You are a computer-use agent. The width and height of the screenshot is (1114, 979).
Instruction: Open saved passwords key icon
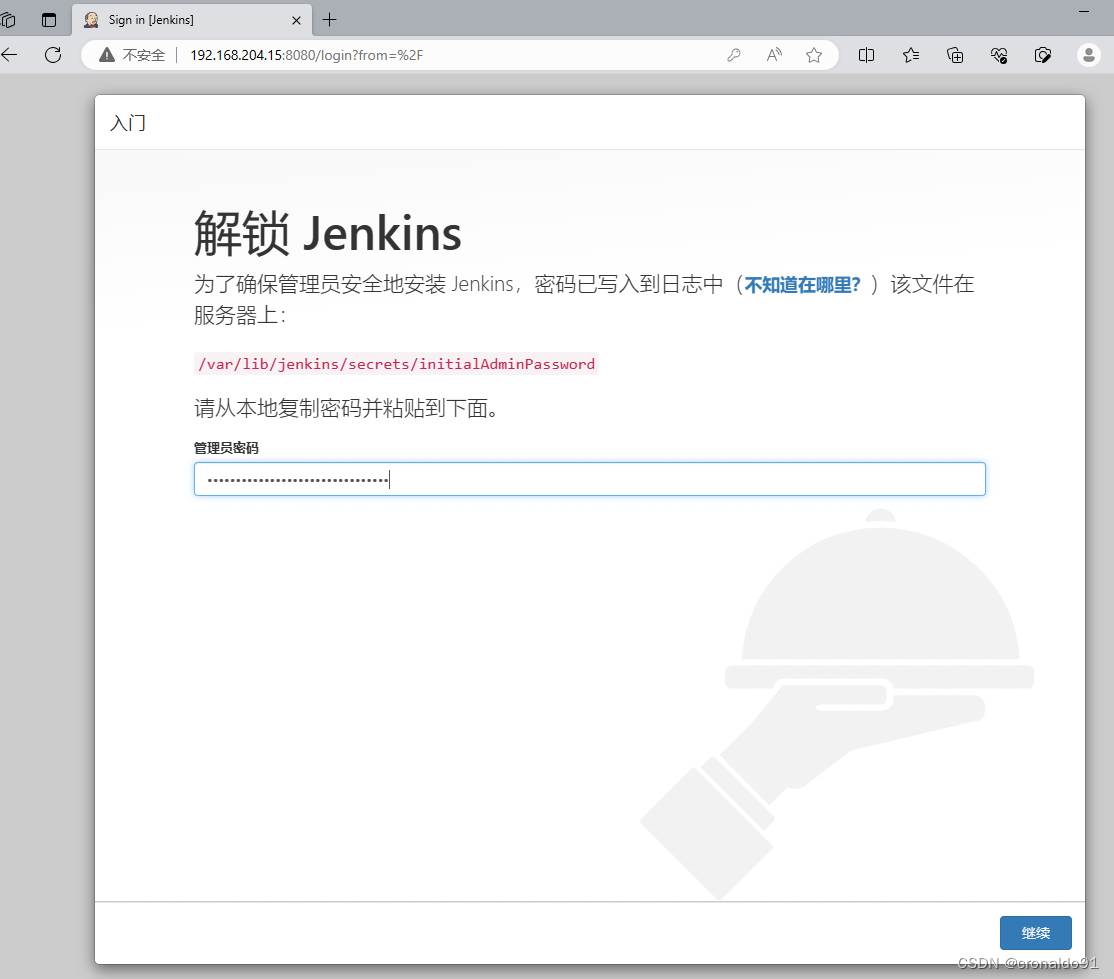point(734,55)
